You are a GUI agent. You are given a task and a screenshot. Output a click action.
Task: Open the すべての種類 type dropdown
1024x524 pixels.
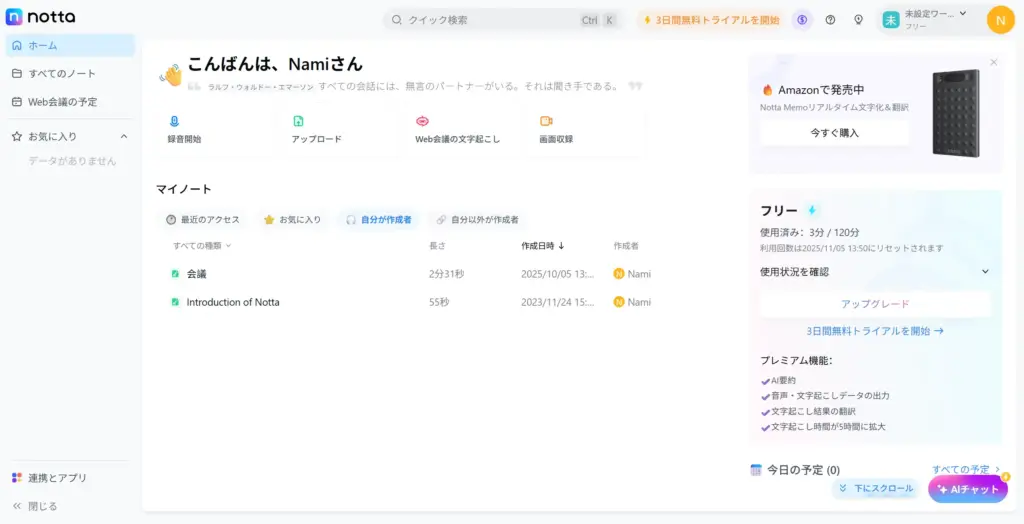click(x=202, y=246)
